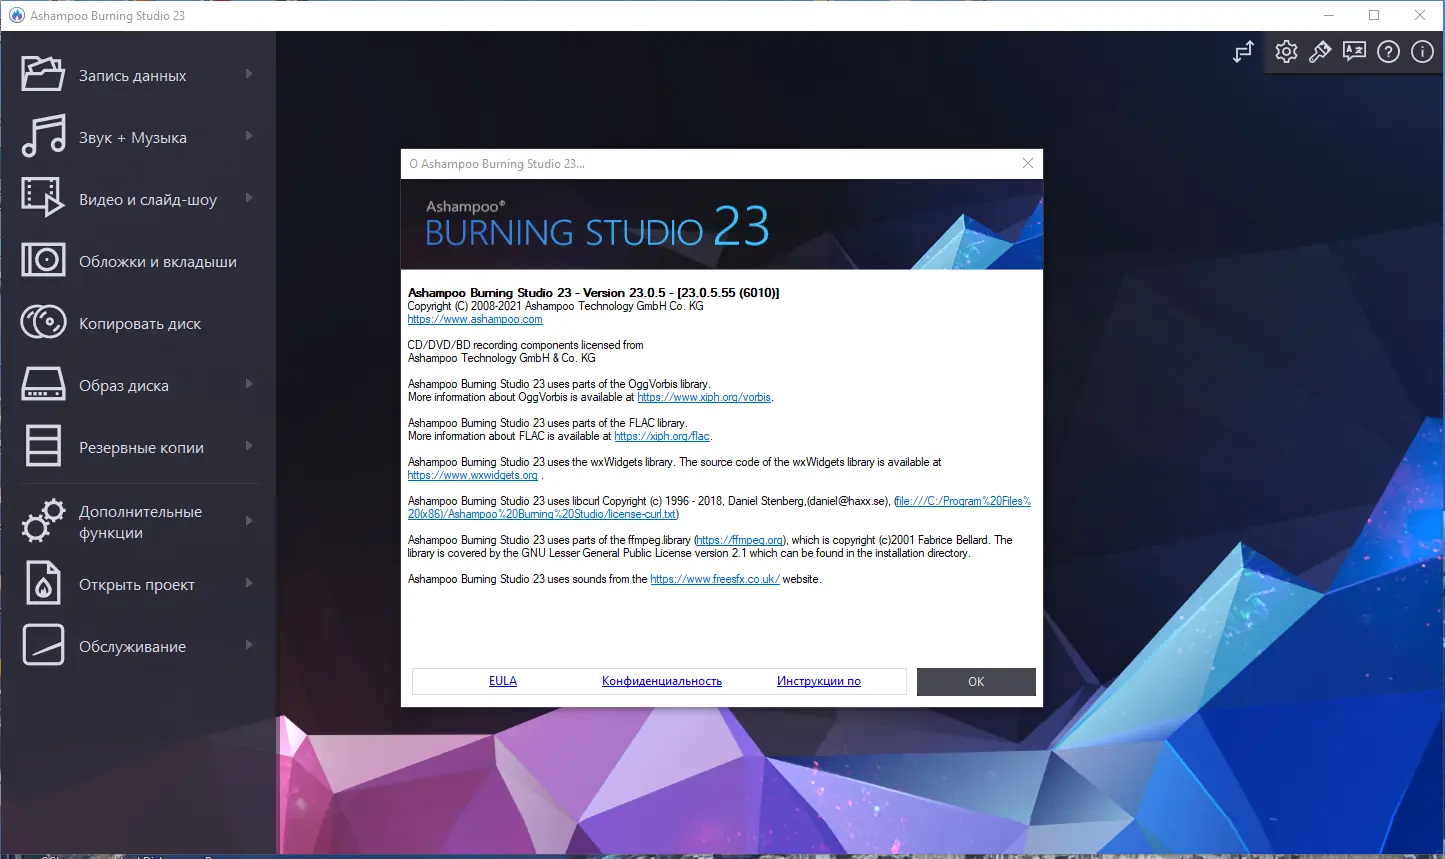The width and height of the screenshot is (1445, 859).
Task: Select the Резервные копии backup icon
Action: [x=42, y=446]
